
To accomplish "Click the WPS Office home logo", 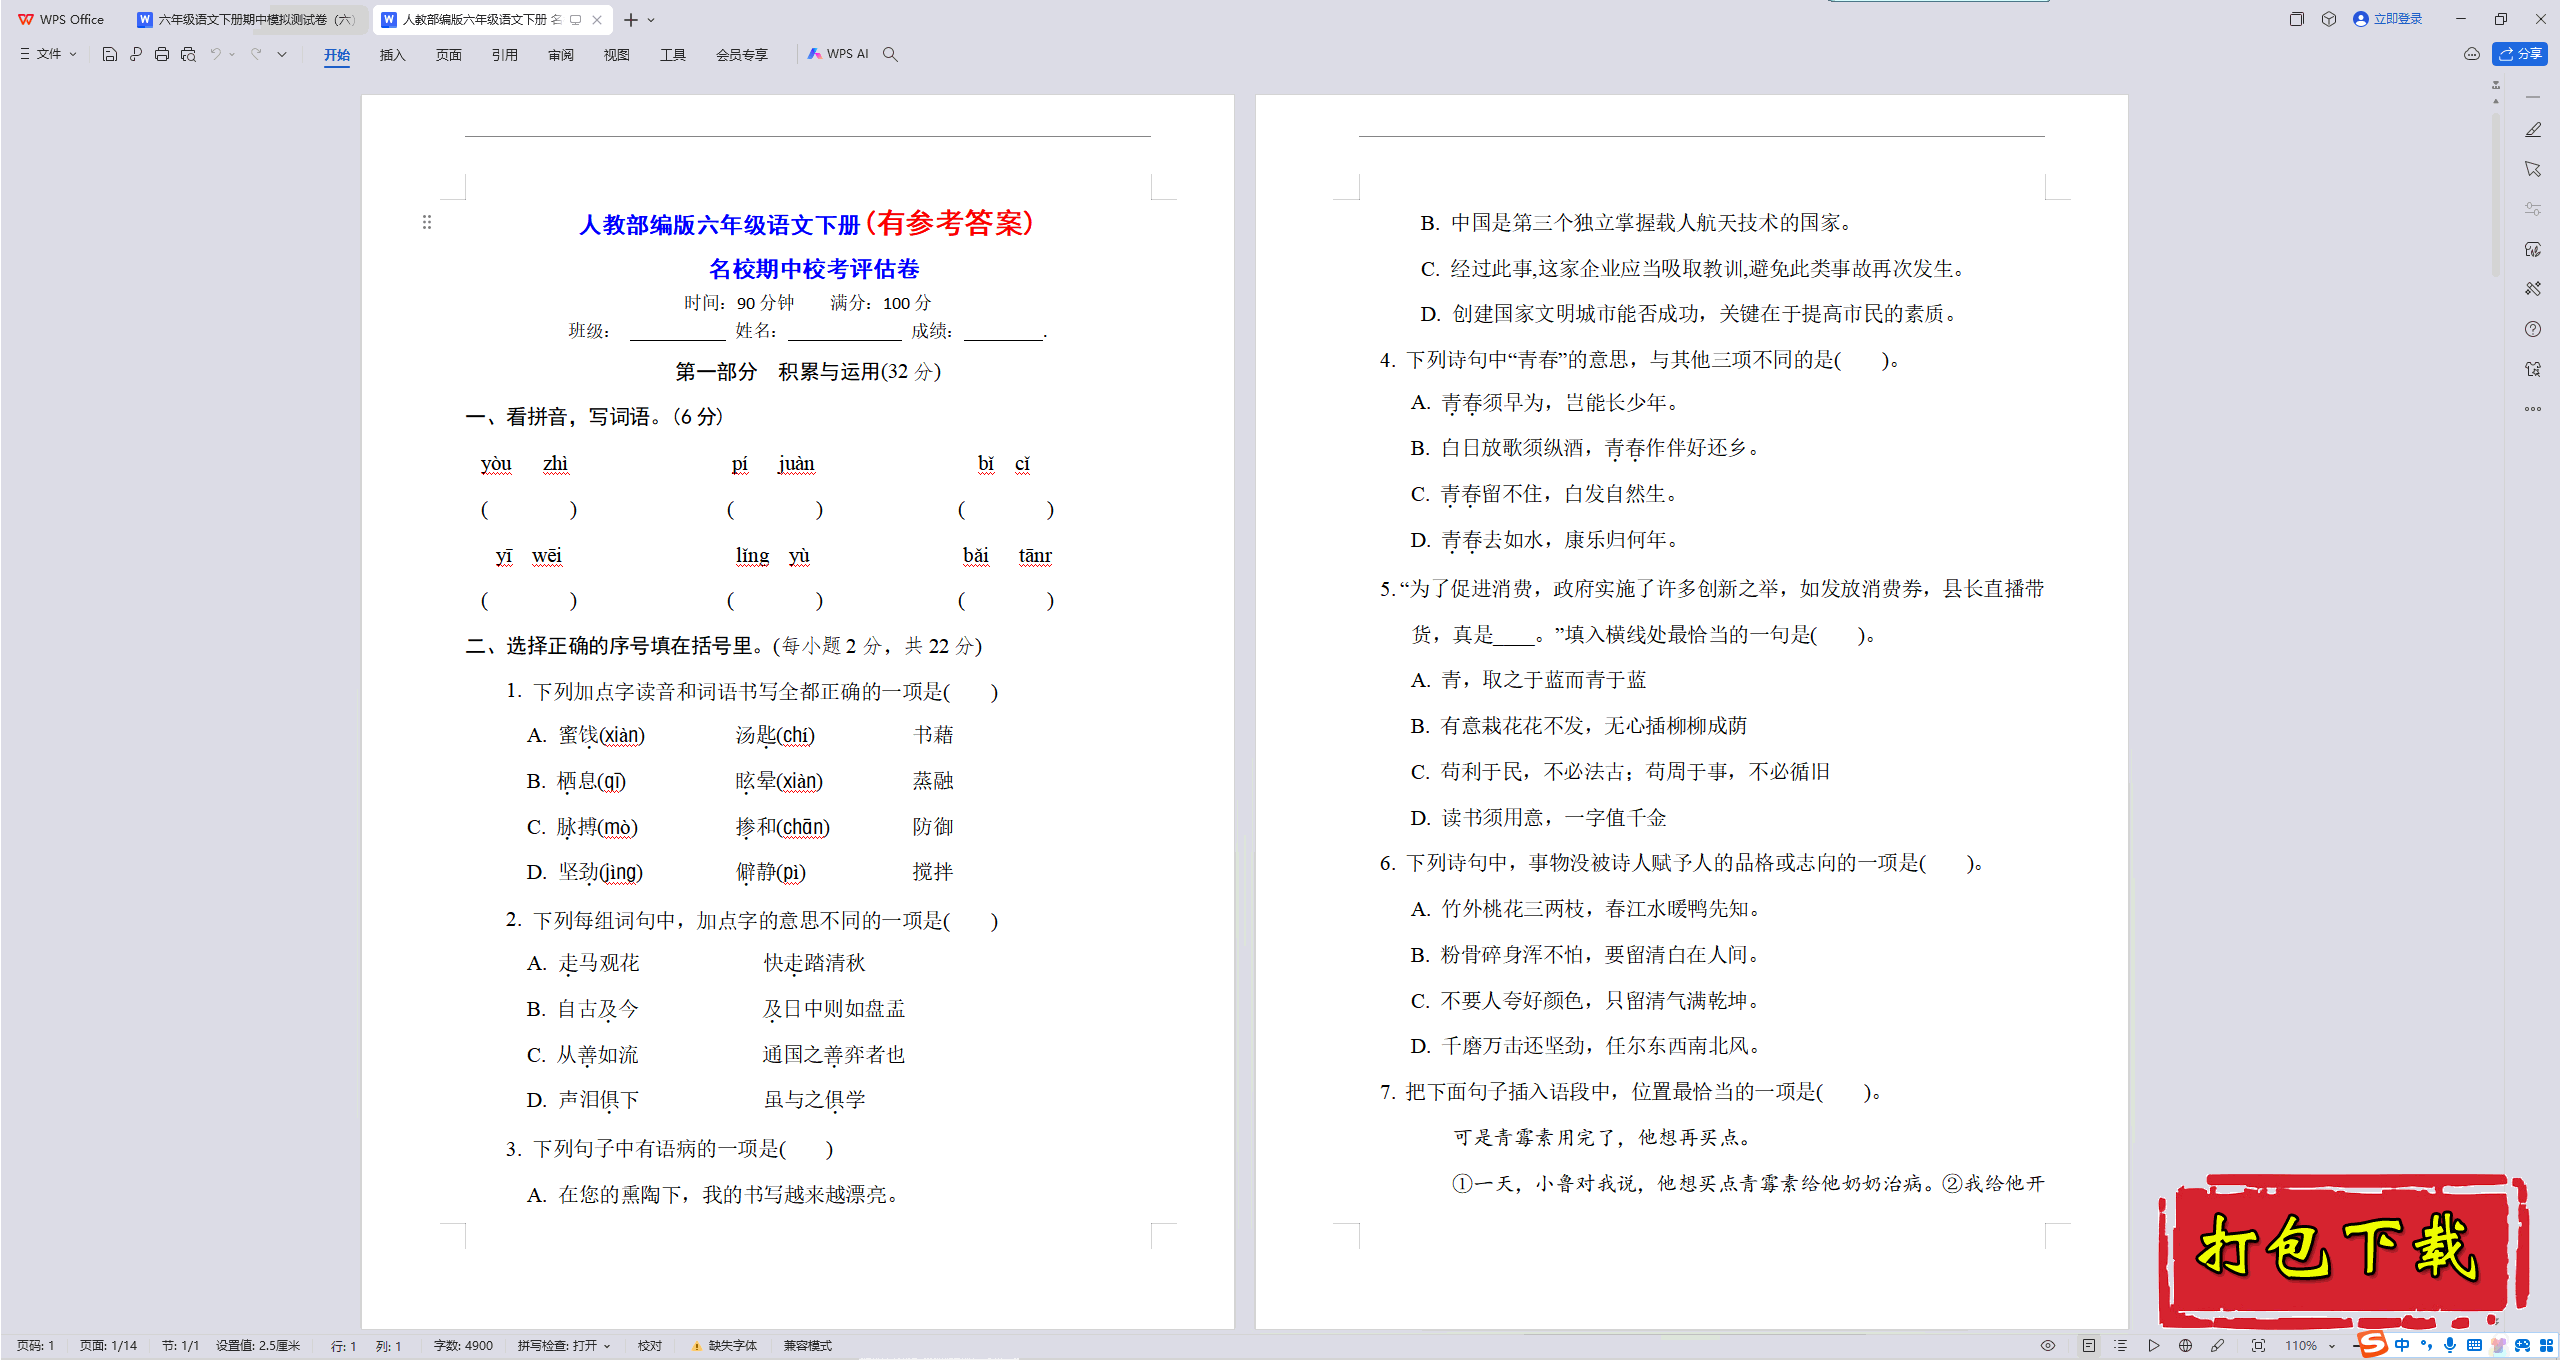I will (x=61, y=19).
